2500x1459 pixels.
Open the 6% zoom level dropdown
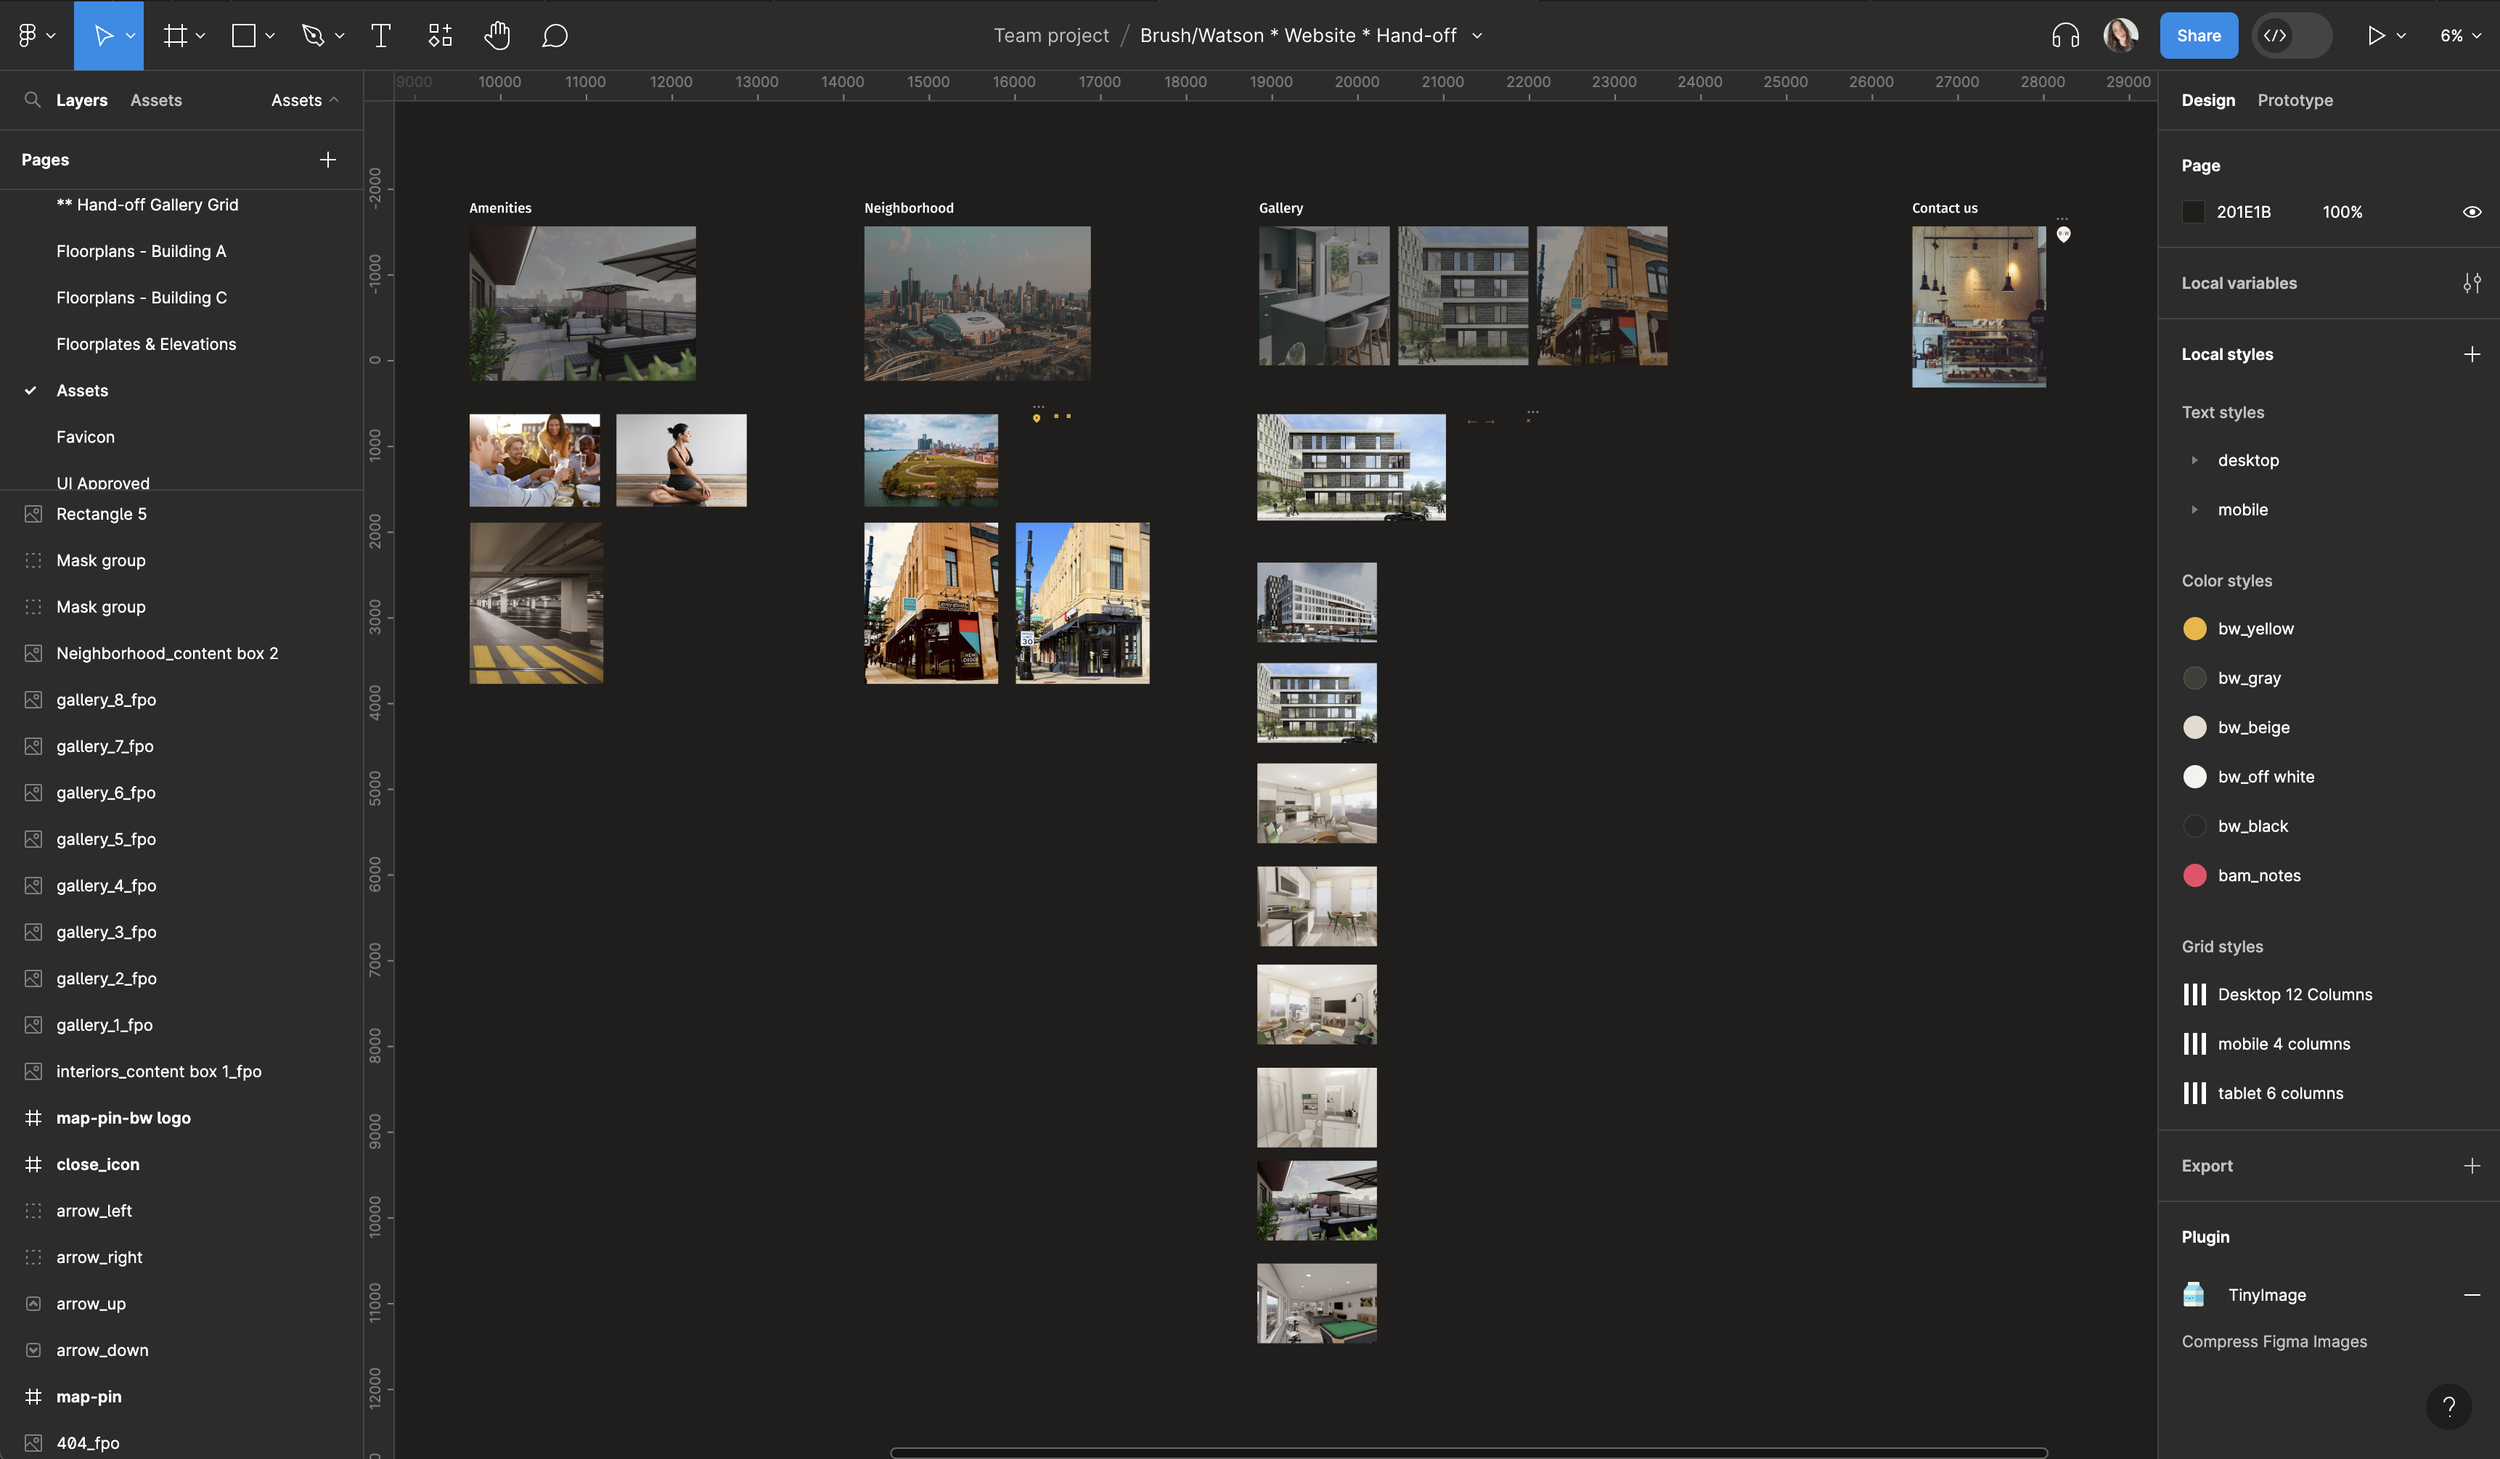coord(2460,36)
